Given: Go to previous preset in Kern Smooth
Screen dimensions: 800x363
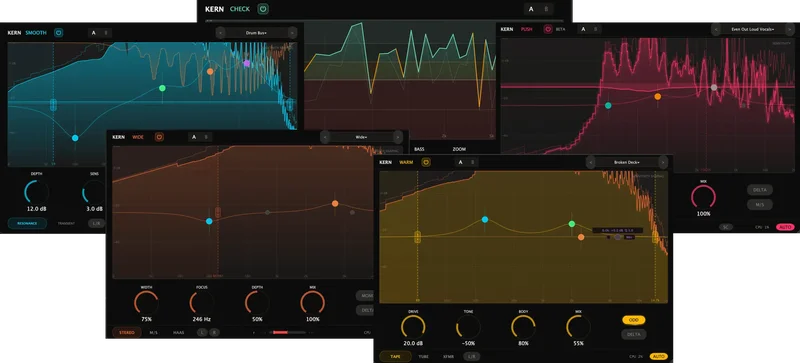Looking at the screenshot, I should tap(220, 33).
